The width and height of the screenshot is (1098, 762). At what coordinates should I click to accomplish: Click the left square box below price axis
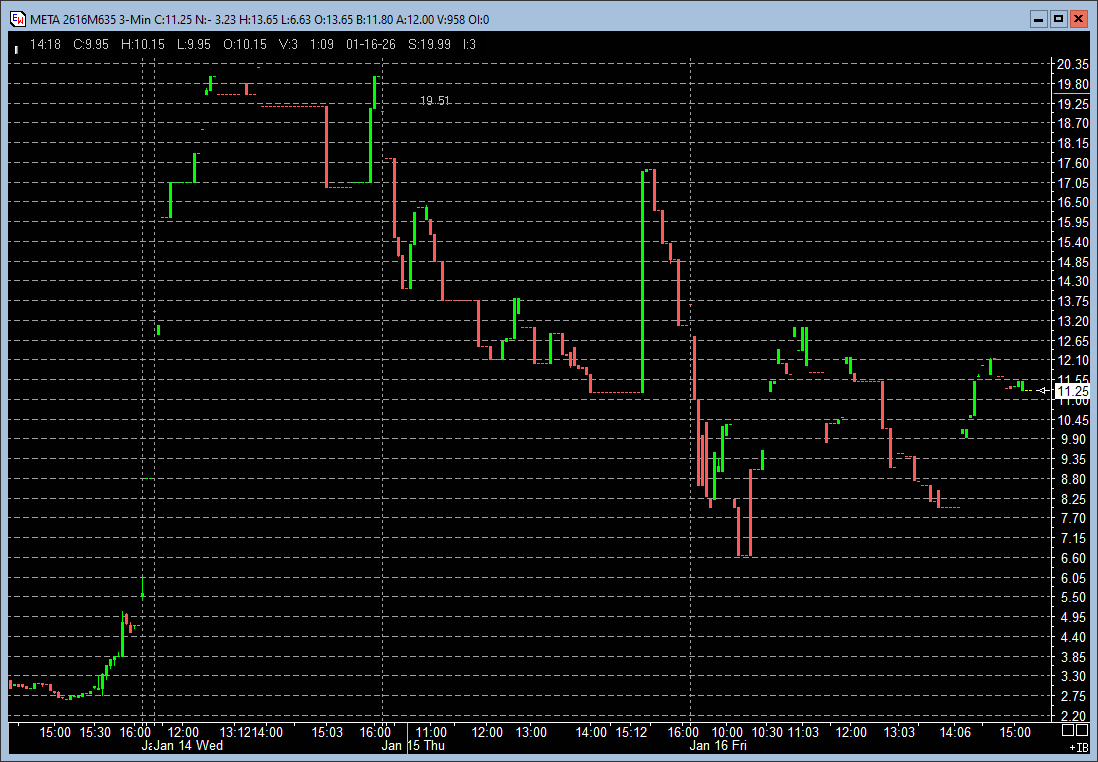tap(1066, 731)
